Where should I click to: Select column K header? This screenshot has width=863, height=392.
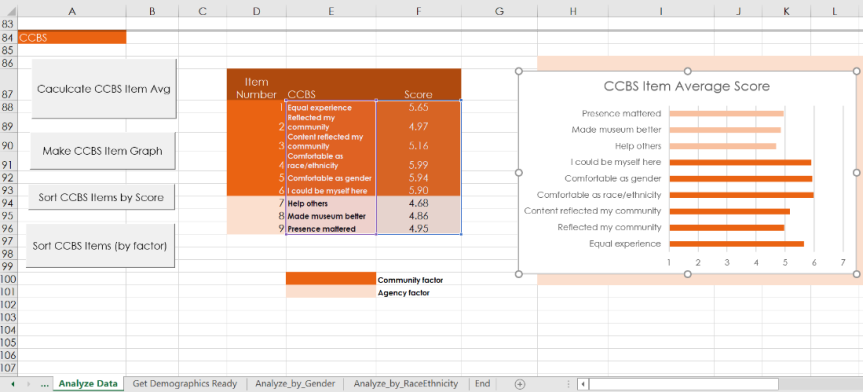tap(786, 11)
